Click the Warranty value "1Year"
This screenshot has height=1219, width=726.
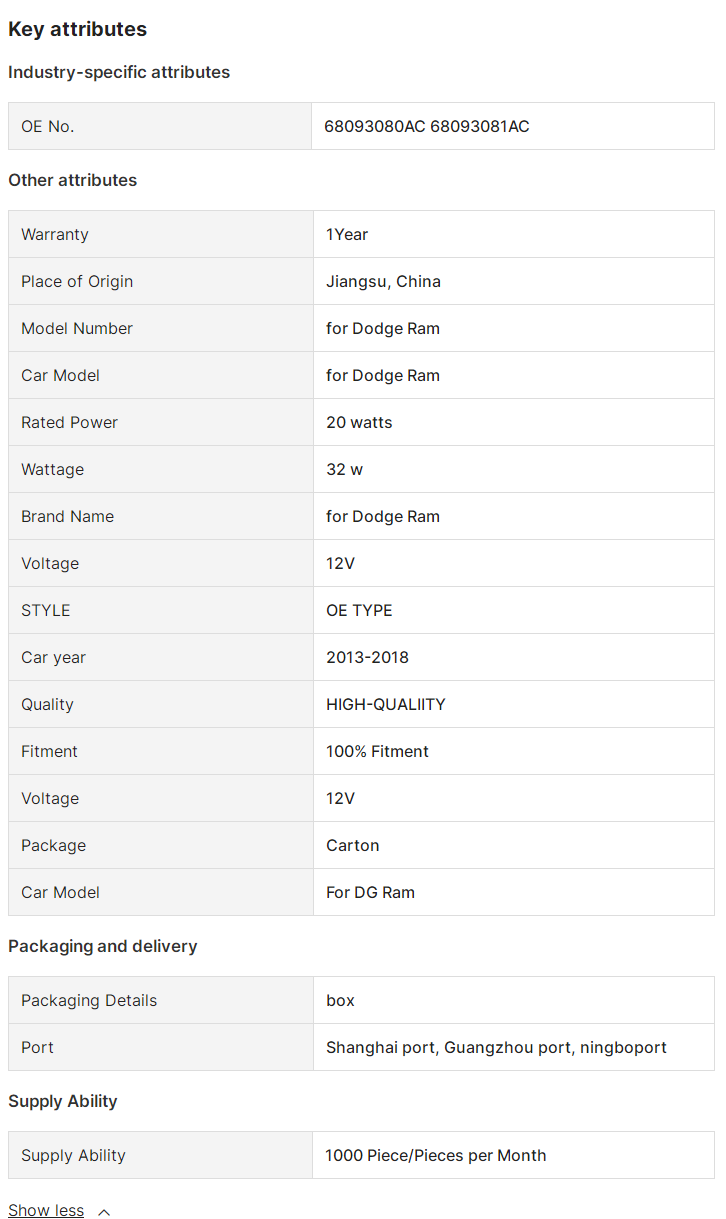(x=347, y=234)
